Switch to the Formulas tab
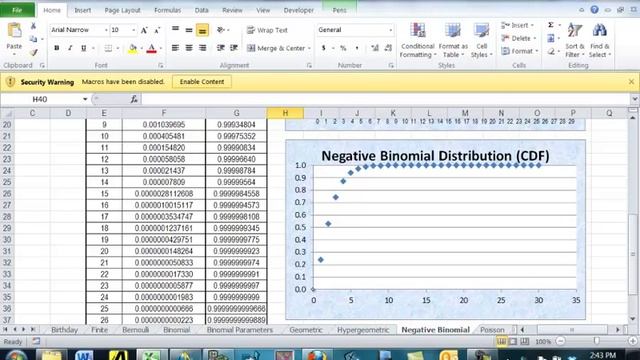This screenshot has width=640, height=360. point(167,10)
